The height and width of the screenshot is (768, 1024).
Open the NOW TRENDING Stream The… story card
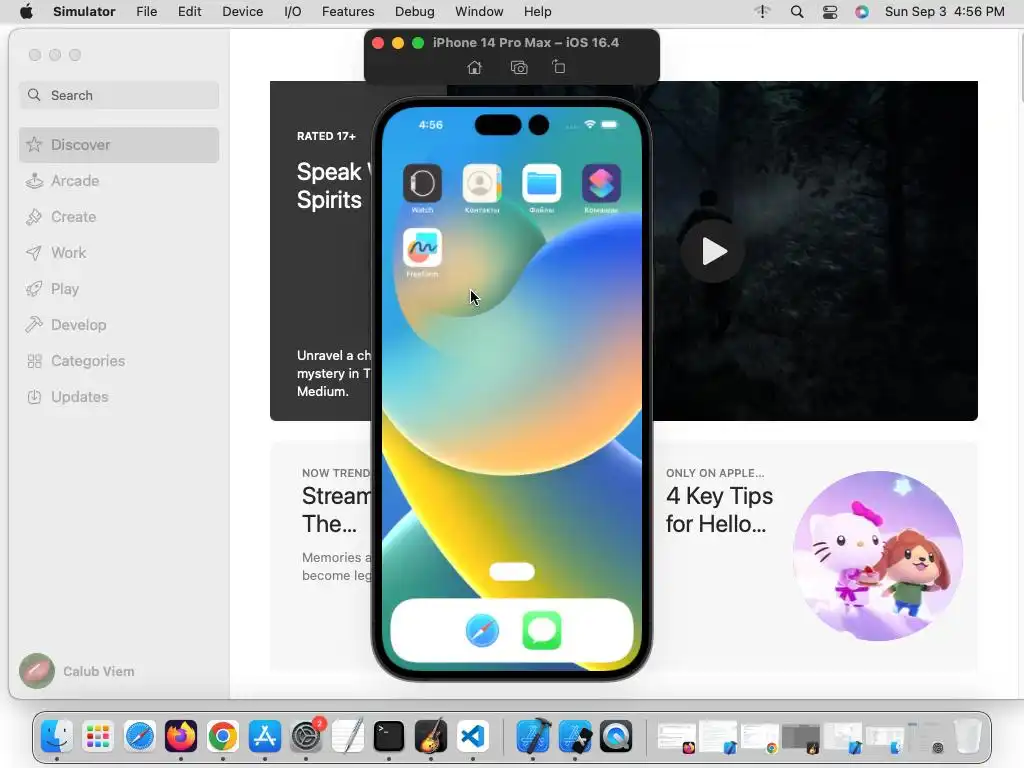point(321,556)
